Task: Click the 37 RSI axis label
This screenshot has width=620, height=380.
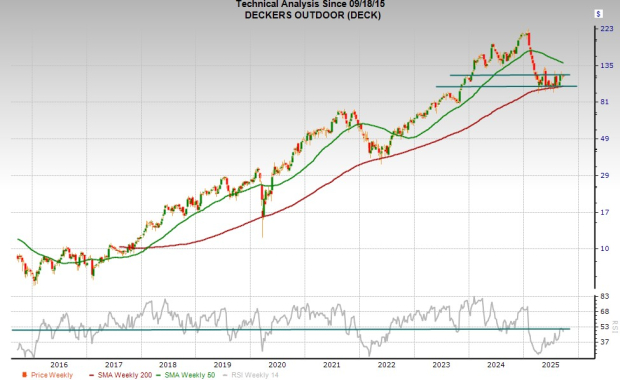Action: (x=605, y=342)
